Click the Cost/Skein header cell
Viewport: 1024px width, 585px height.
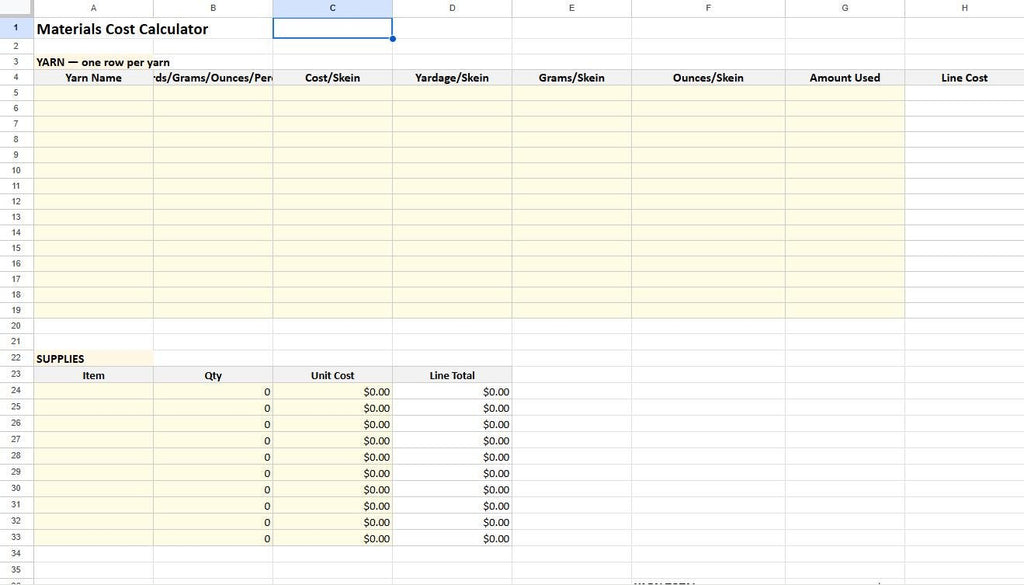click(332, 78)
